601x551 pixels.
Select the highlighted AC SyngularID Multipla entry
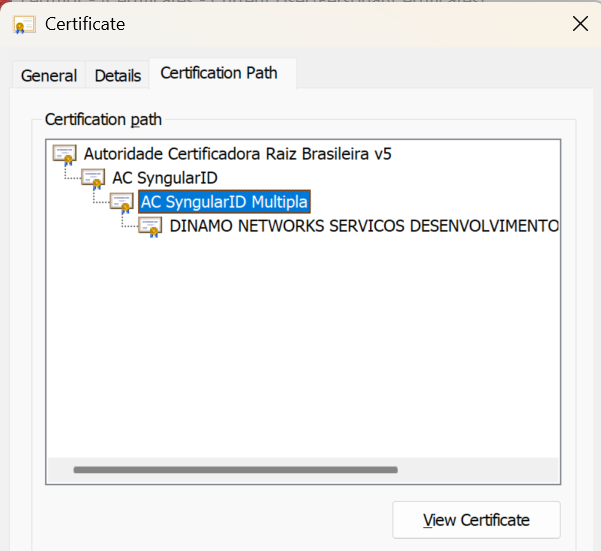pyautogui.click(x=225, y=202)
